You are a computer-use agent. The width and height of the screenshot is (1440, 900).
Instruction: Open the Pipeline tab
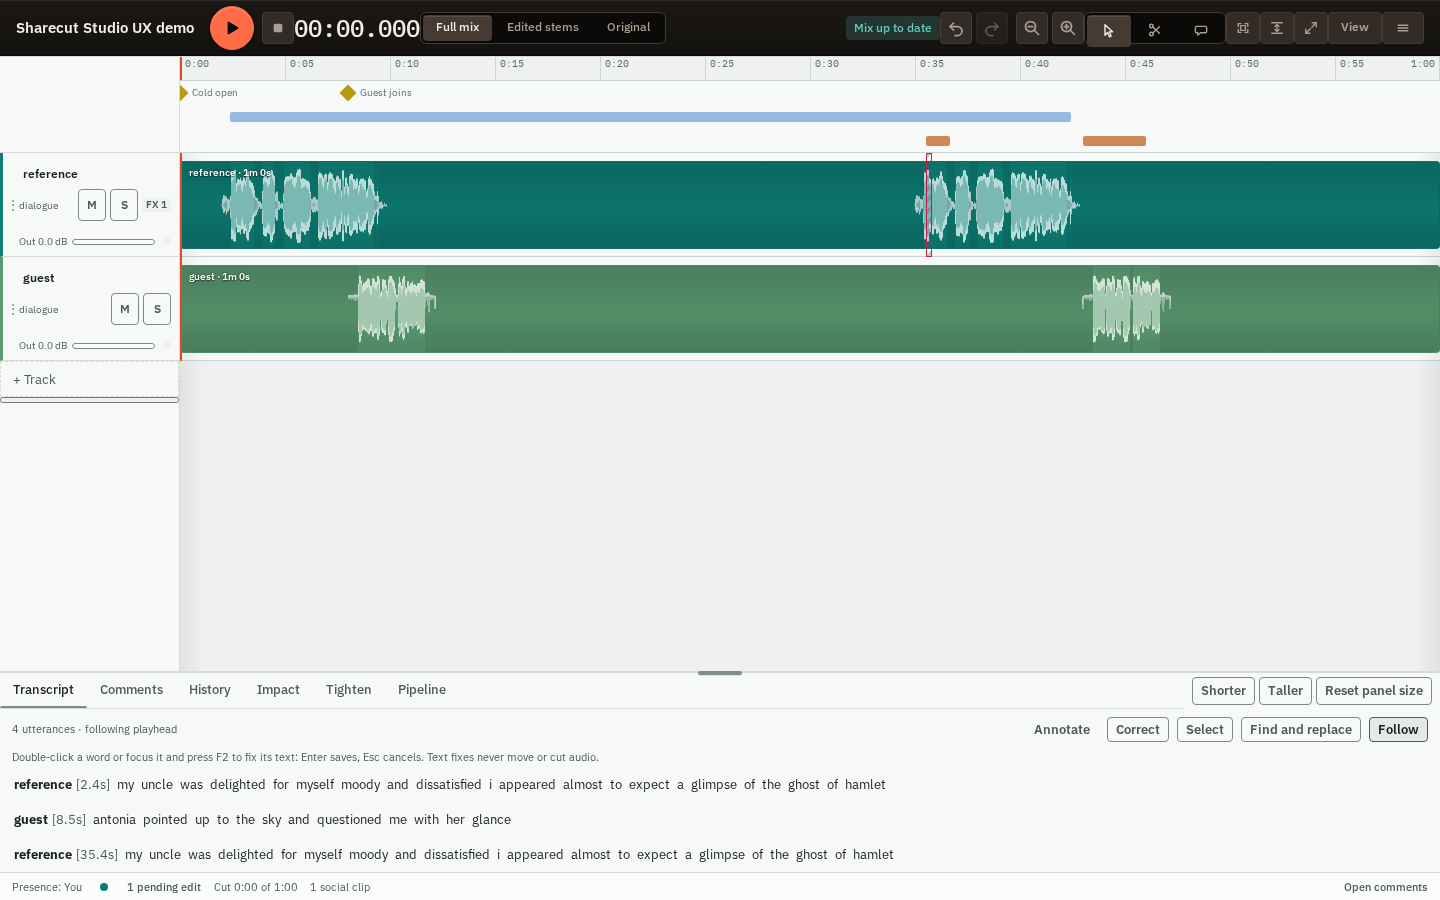422,690
